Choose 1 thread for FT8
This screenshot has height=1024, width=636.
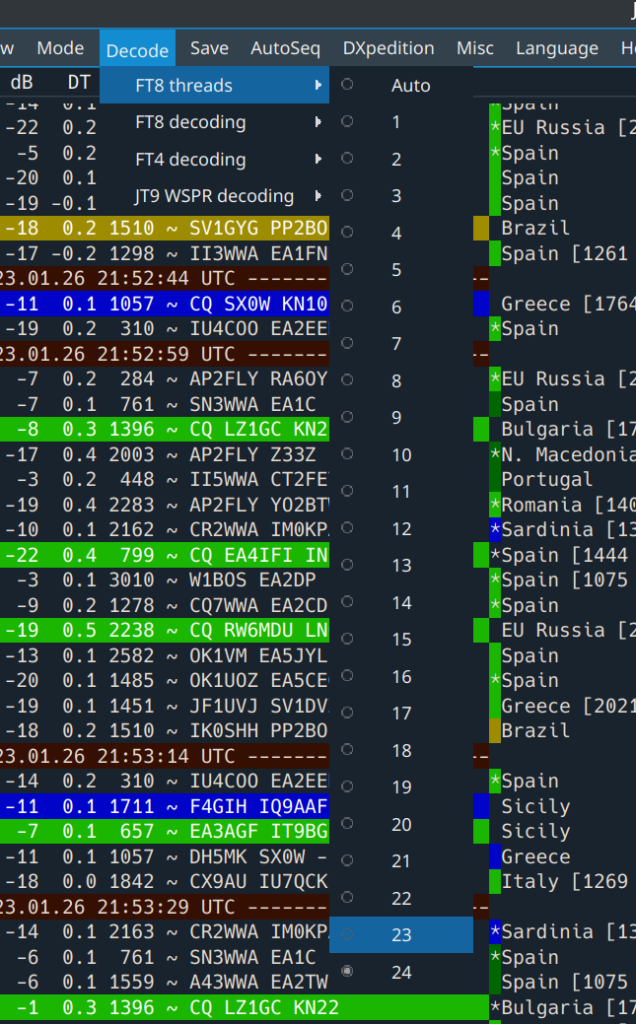coord(397,122)
